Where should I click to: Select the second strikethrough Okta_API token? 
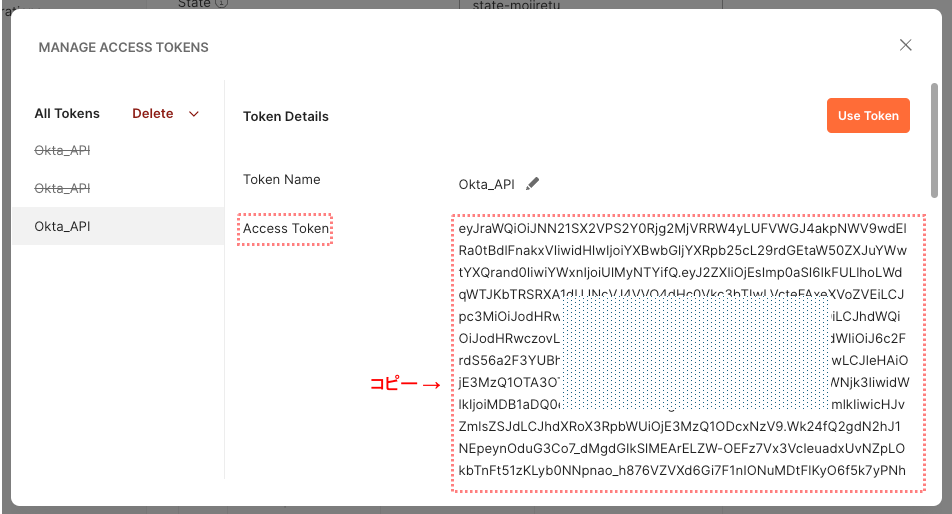click(63, 188)
